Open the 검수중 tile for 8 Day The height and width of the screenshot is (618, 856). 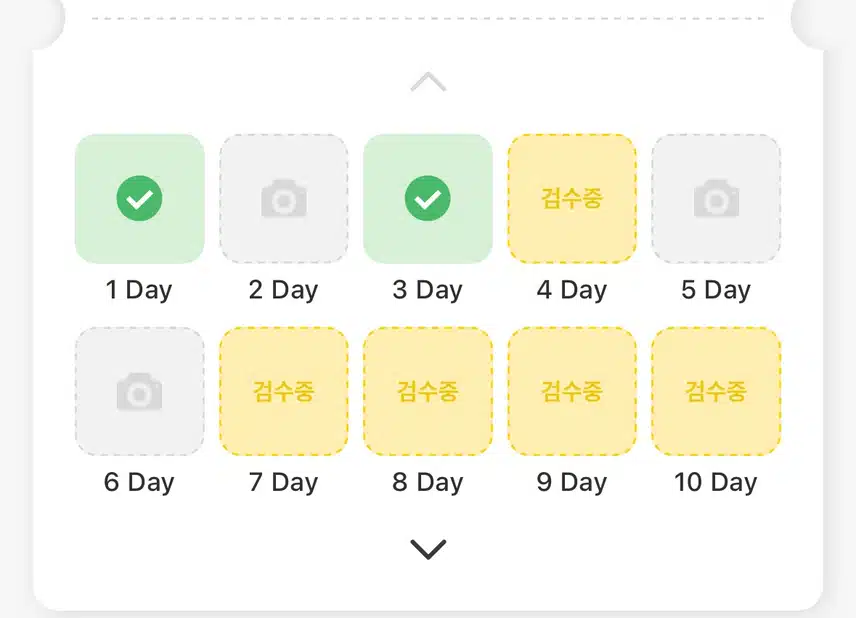pos(428,391)
